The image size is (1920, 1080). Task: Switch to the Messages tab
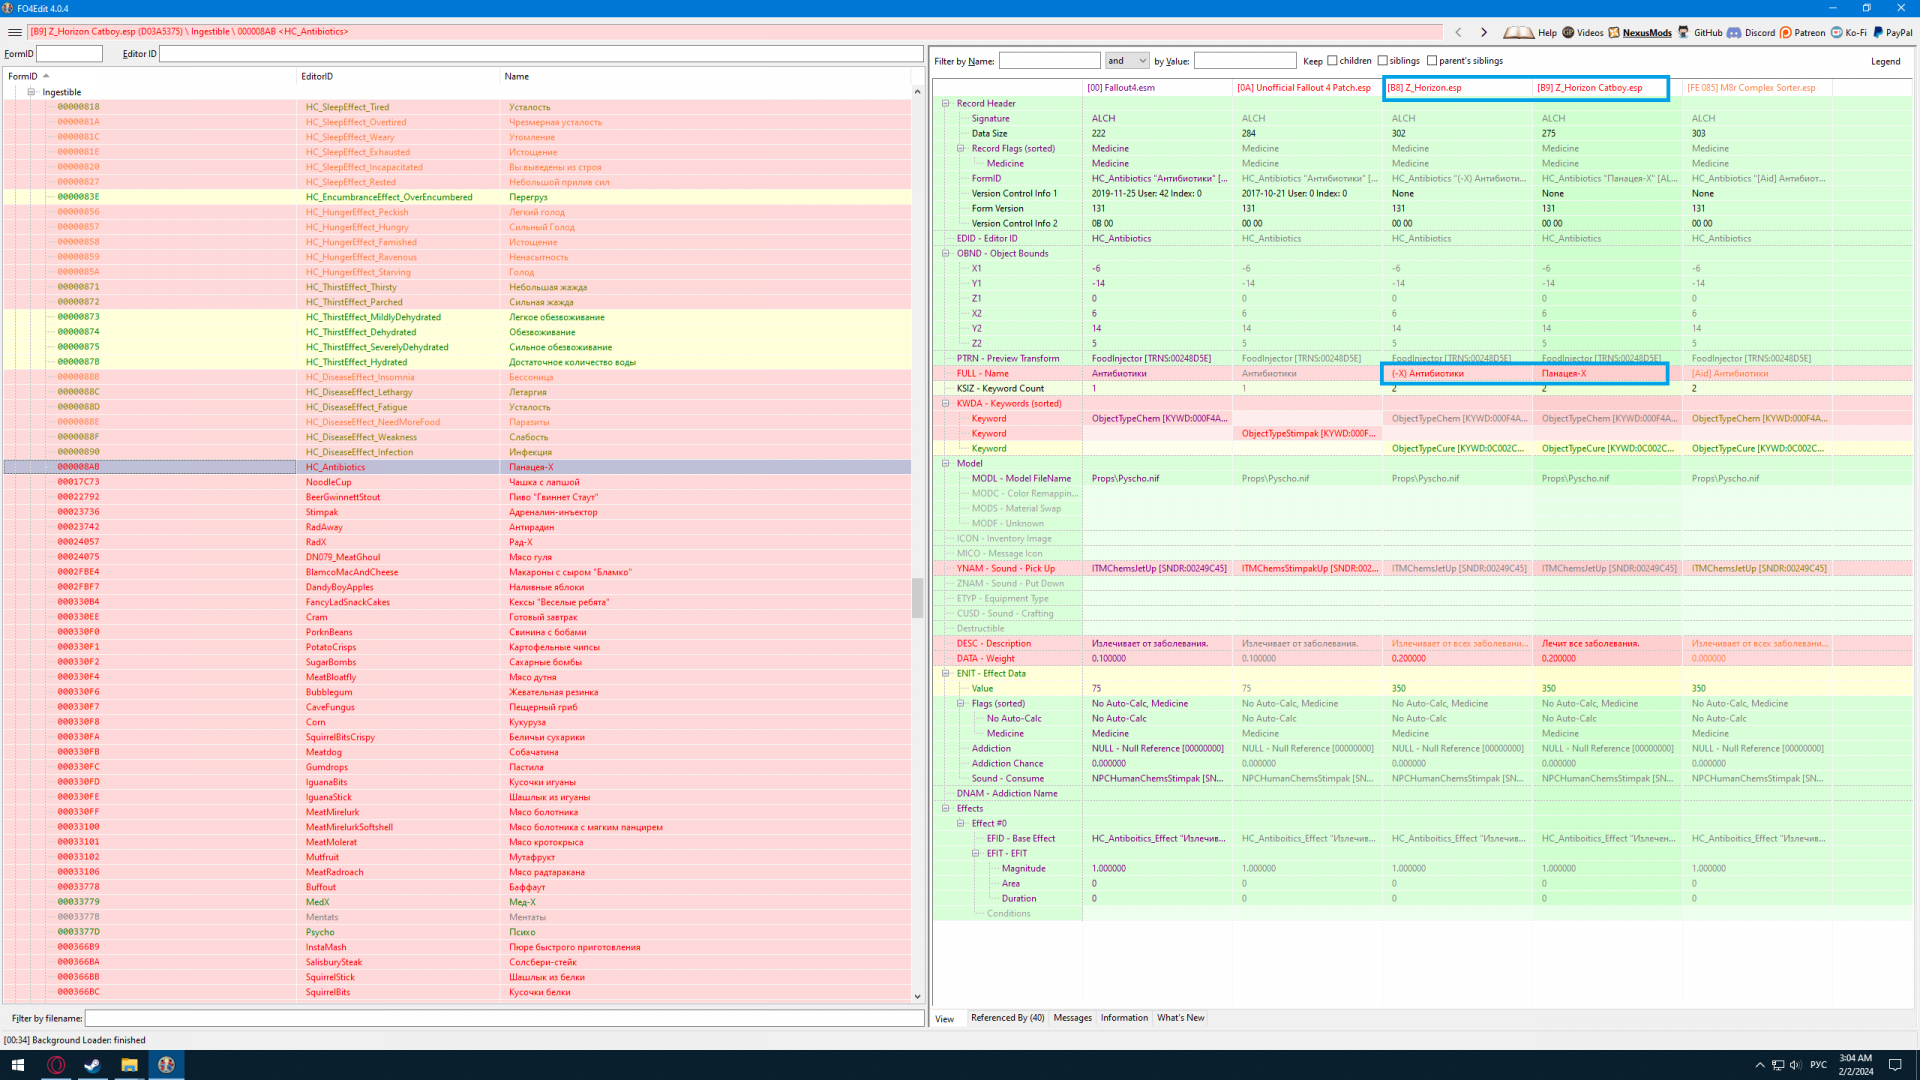pos(1072,1018)
